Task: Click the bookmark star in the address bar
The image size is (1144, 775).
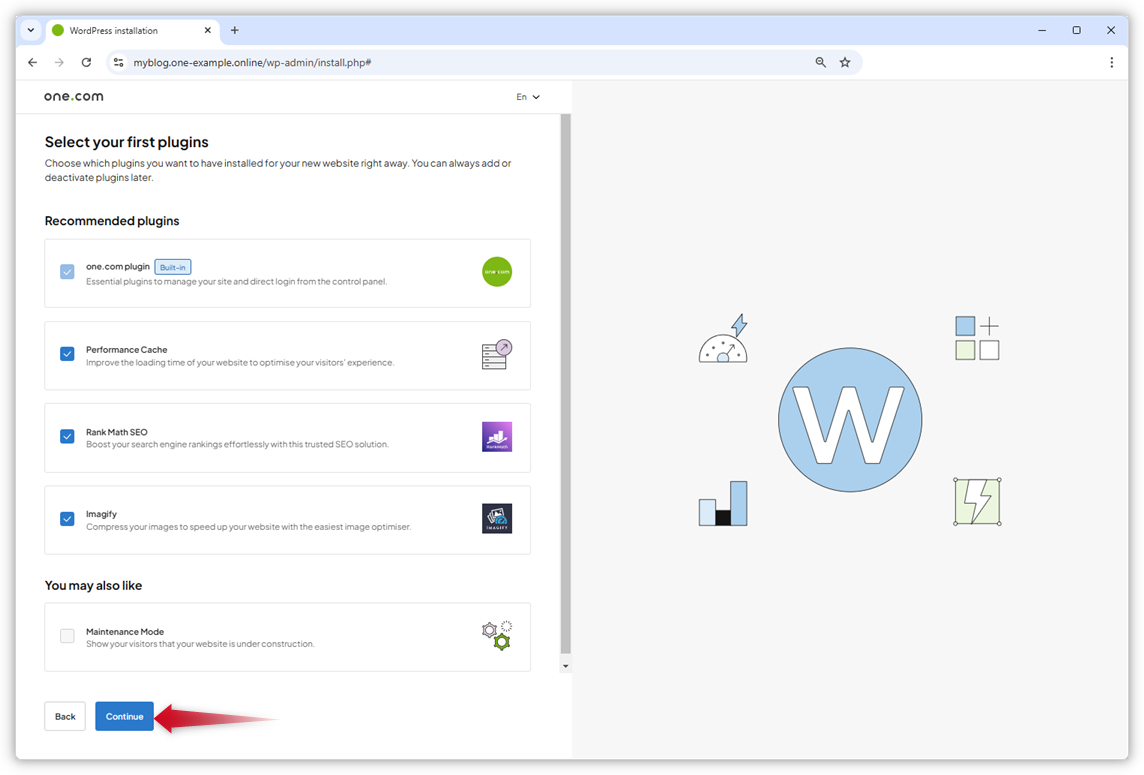Action: 845,61
